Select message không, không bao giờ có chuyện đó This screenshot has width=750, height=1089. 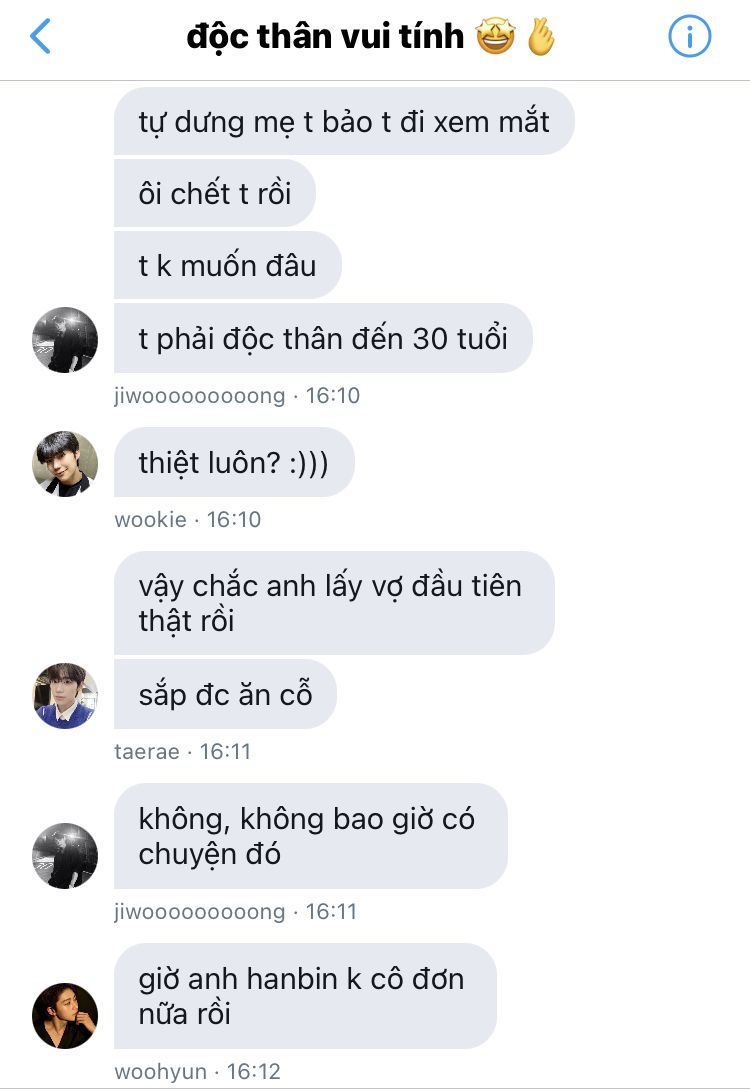pos(310,836)
